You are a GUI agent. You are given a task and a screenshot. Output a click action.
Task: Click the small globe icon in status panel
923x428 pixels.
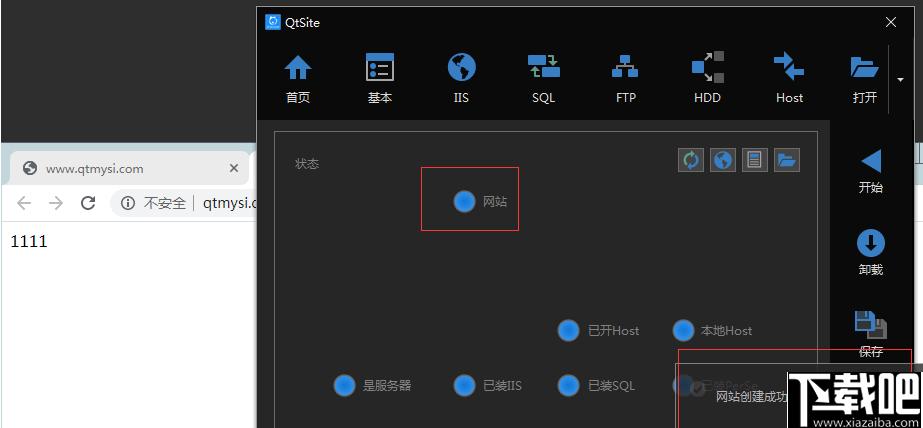click(x=723, y=160)
